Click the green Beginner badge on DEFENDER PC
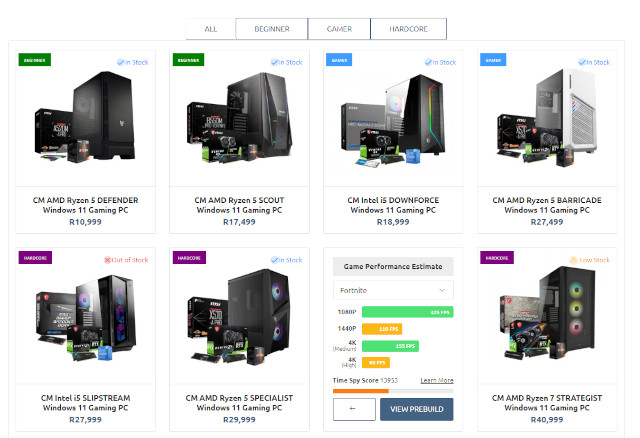The image size is (640, 438). [x=35, y=60]
